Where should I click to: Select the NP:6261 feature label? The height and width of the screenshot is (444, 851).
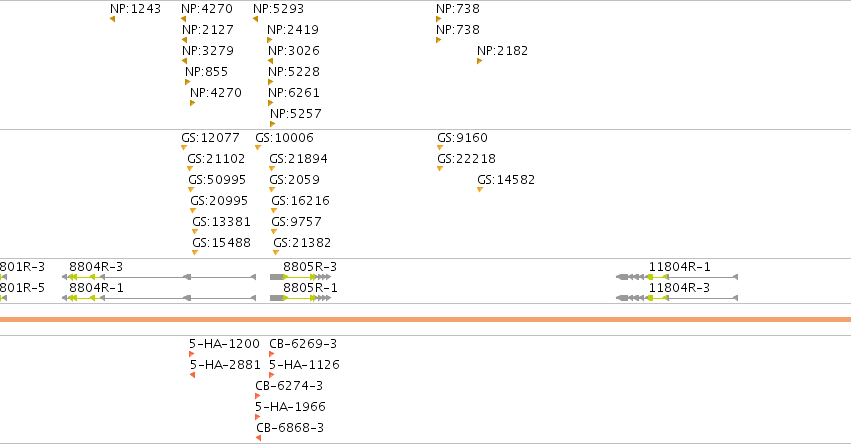point(294,93)
